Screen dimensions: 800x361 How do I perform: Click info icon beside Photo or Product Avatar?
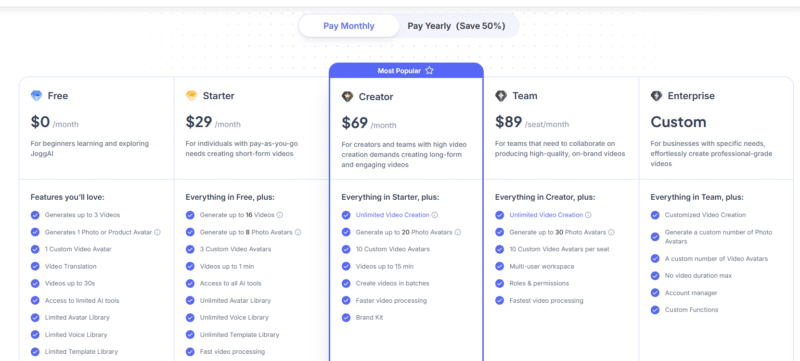[x=157, y=232]
